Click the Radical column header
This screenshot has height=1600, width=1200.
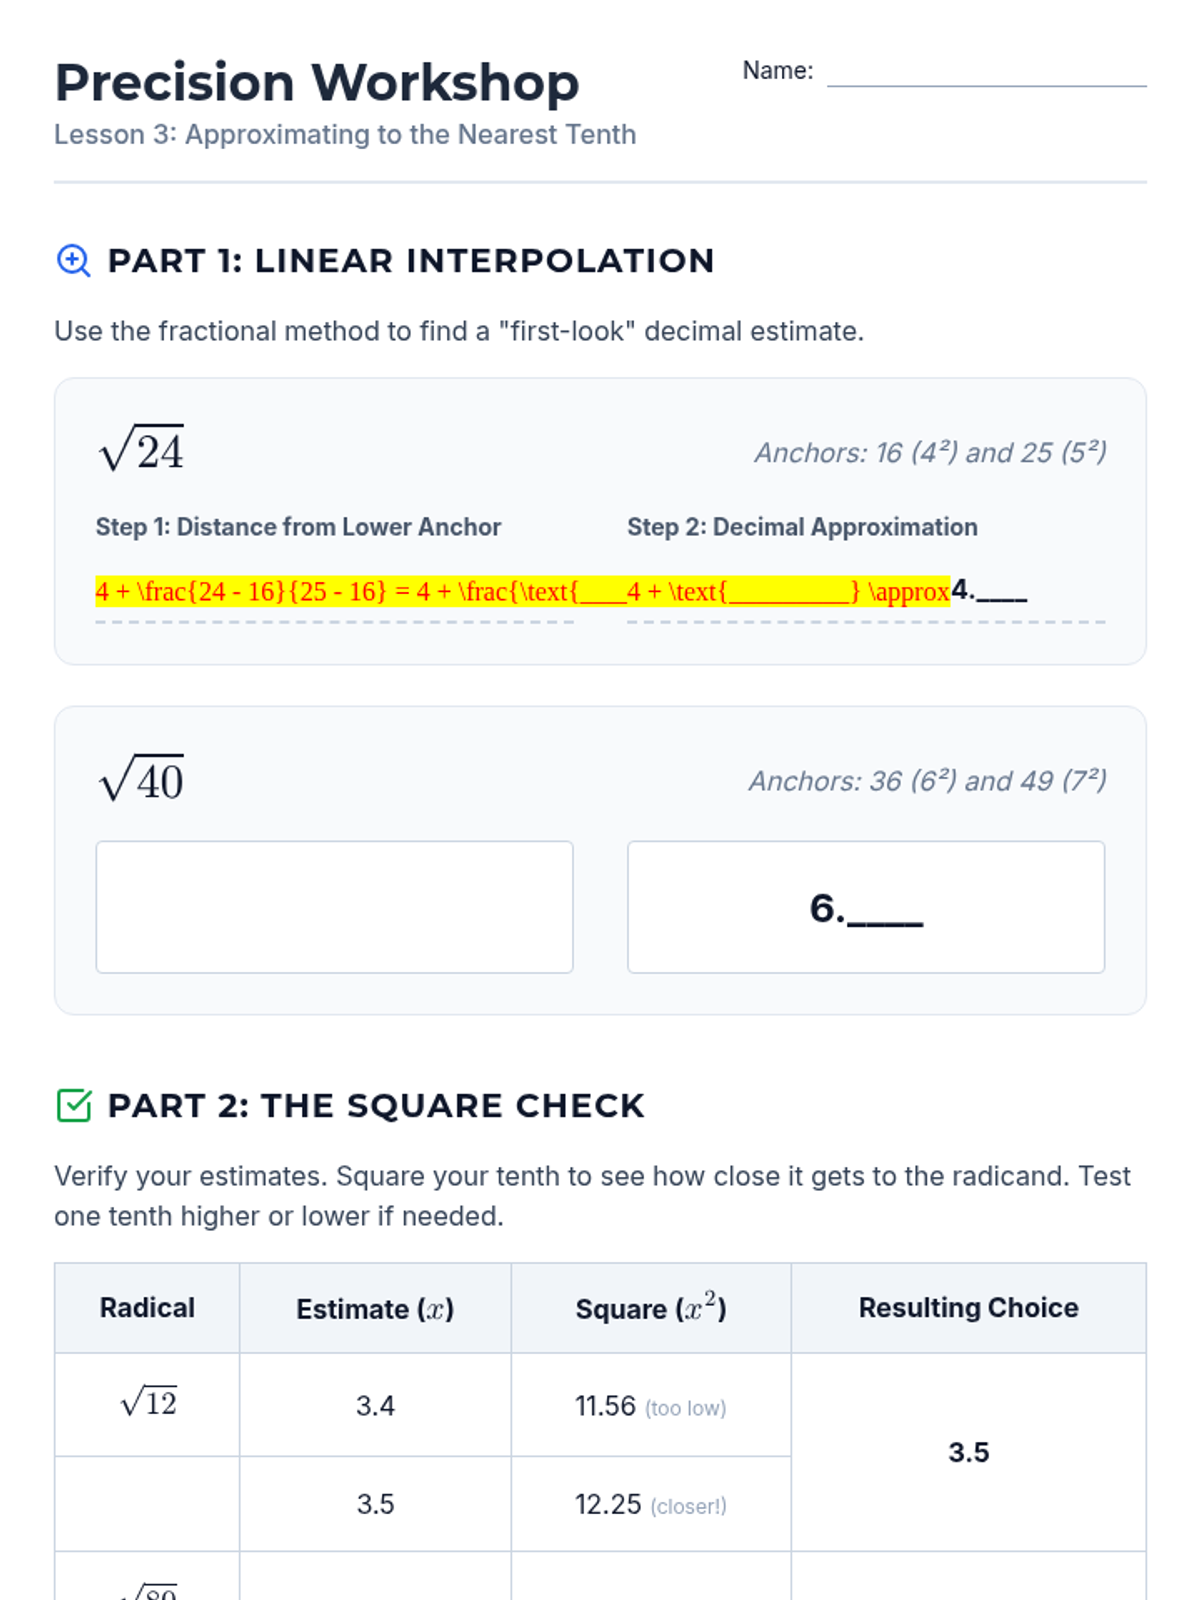tap(147, 1308)
